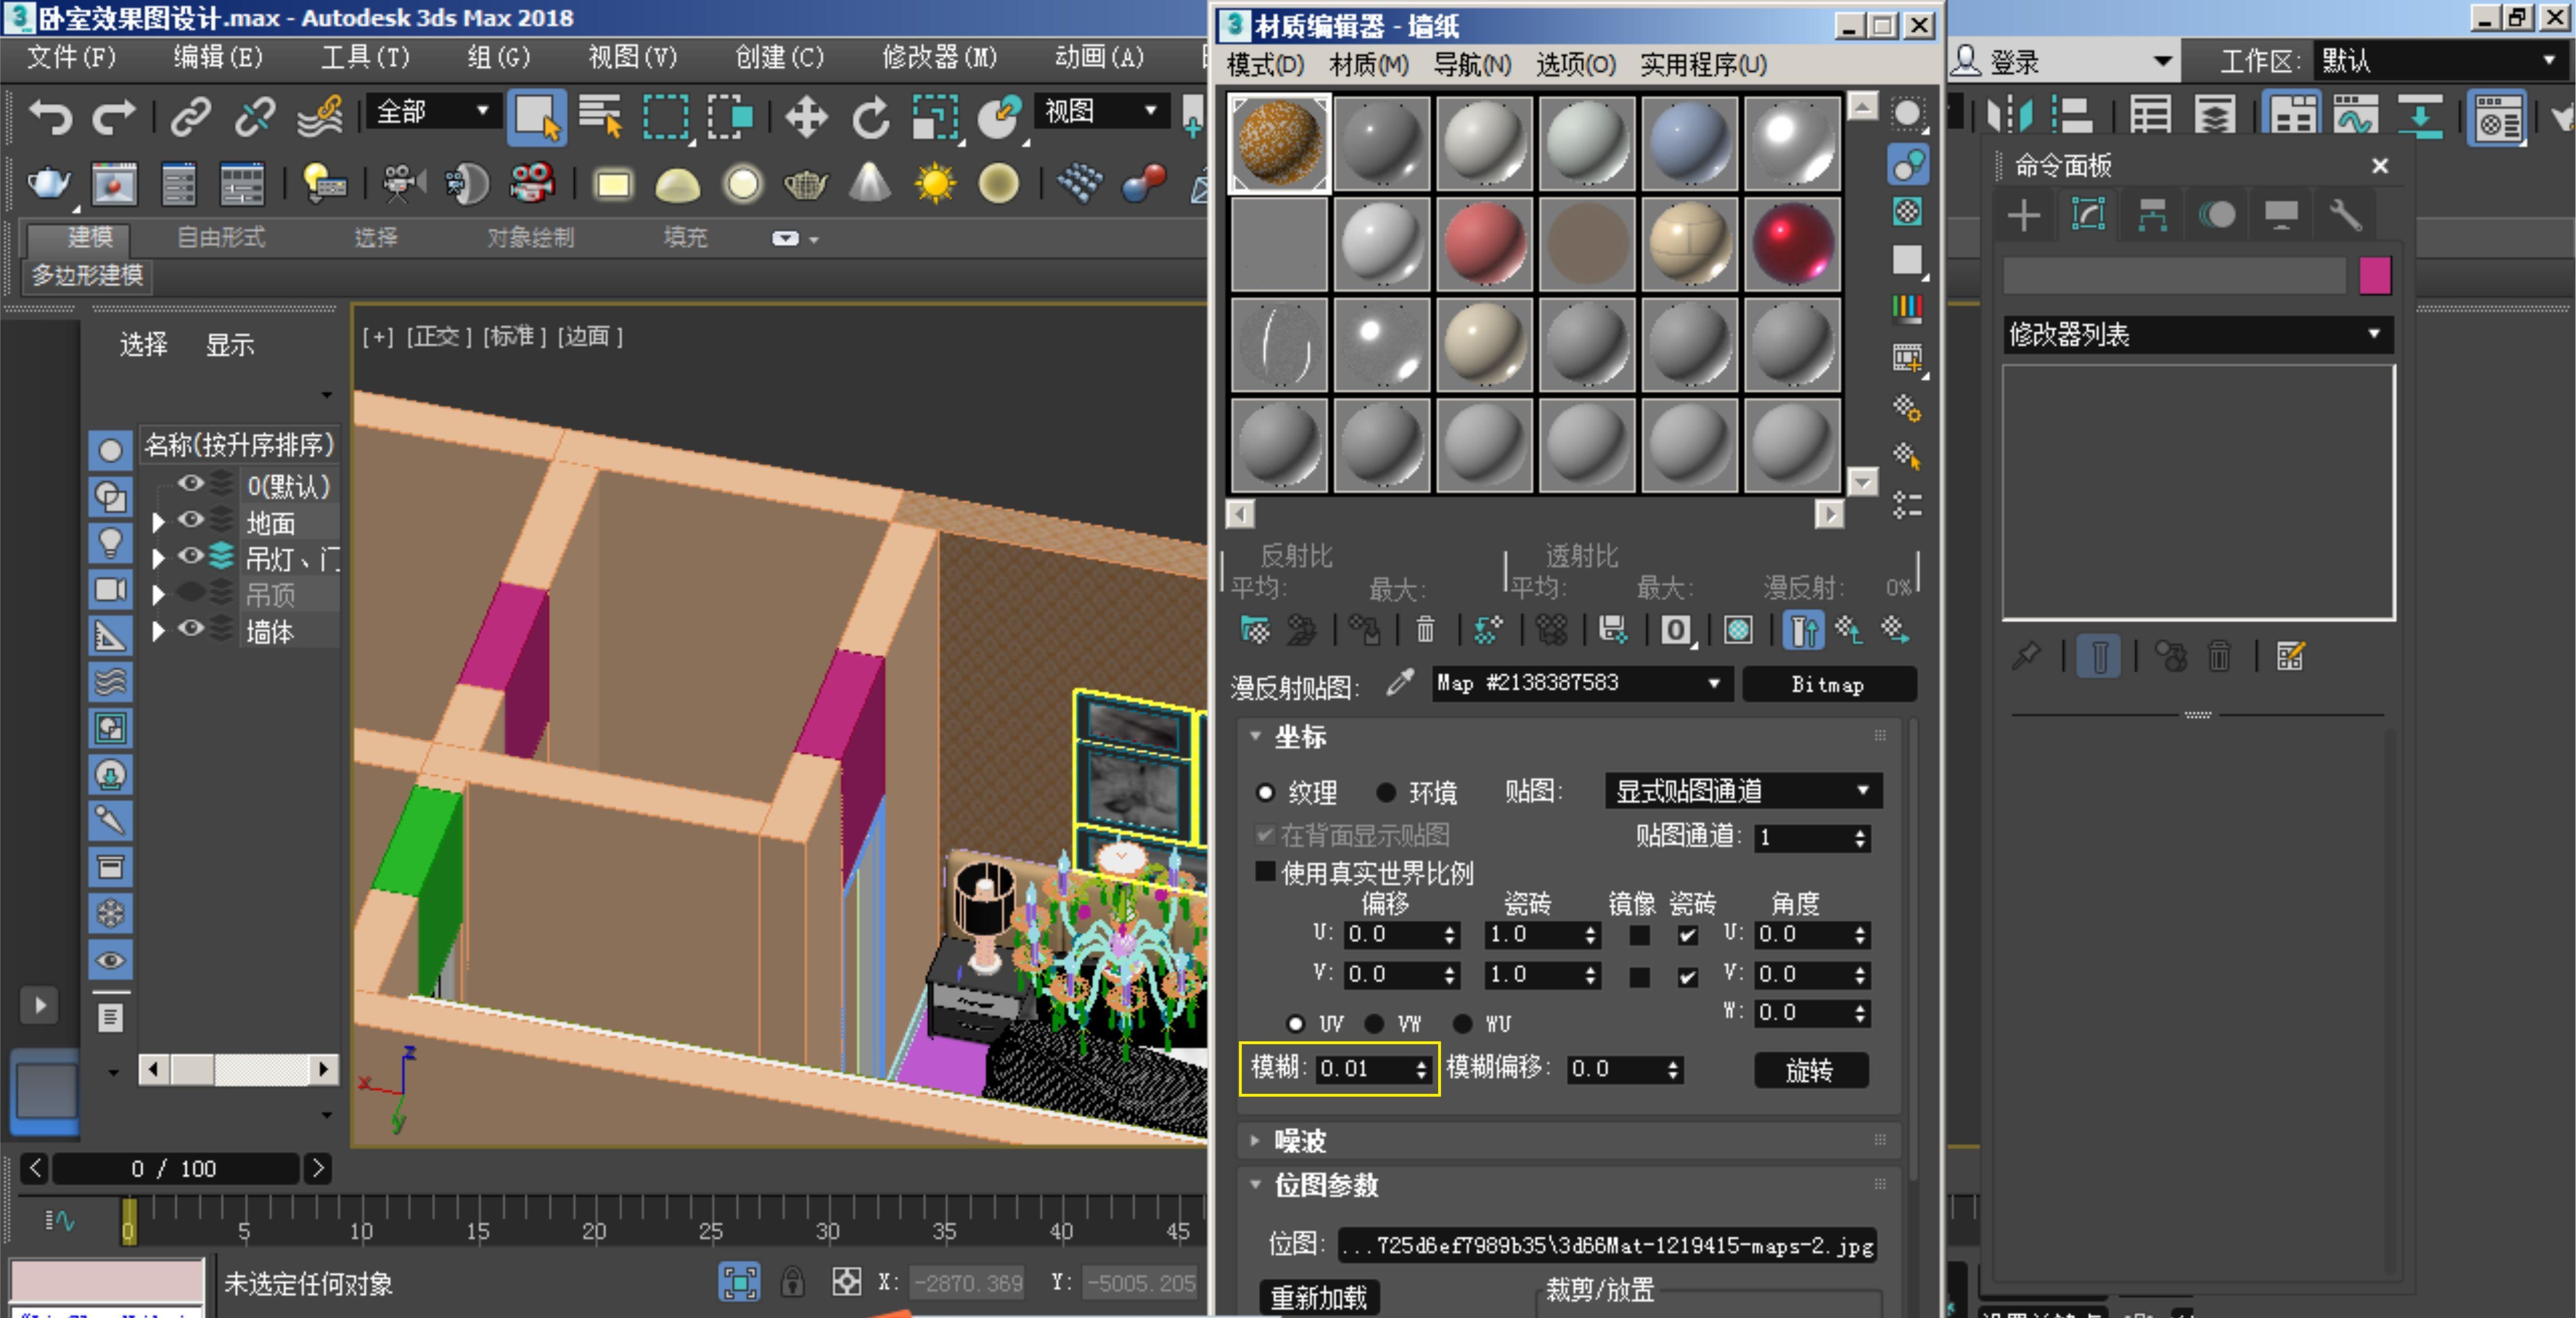Enable 使用真实世界比例 checkbox
The width and height of the screenshot is (2576, 1318).
click(x=1265, y=871)
